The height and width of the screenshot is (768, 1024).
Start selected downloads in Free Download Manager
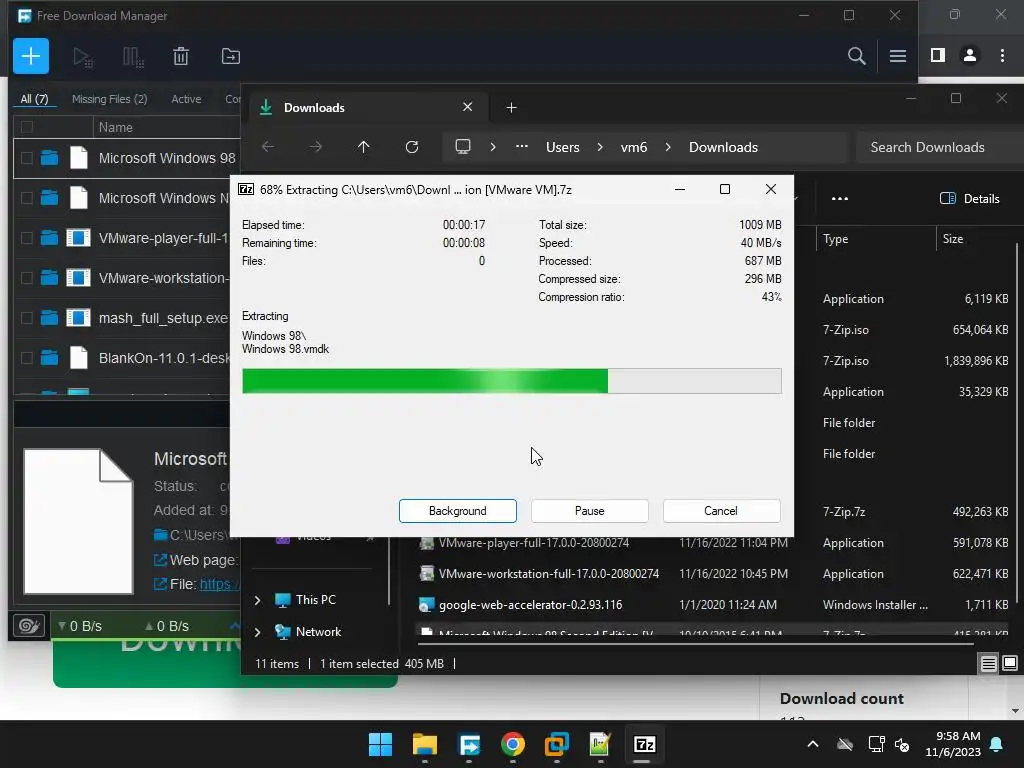[x=83, y=57]
